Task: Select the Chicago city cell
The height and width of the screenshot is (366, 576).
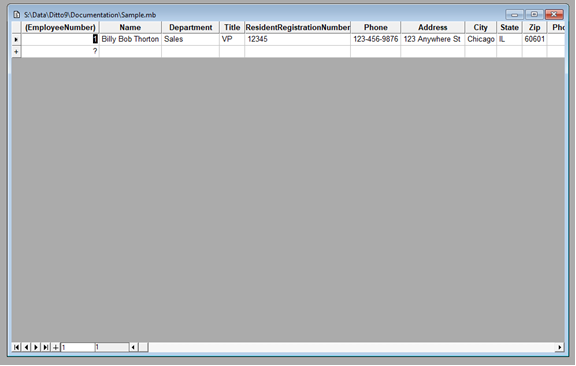Action: point(480,39)
